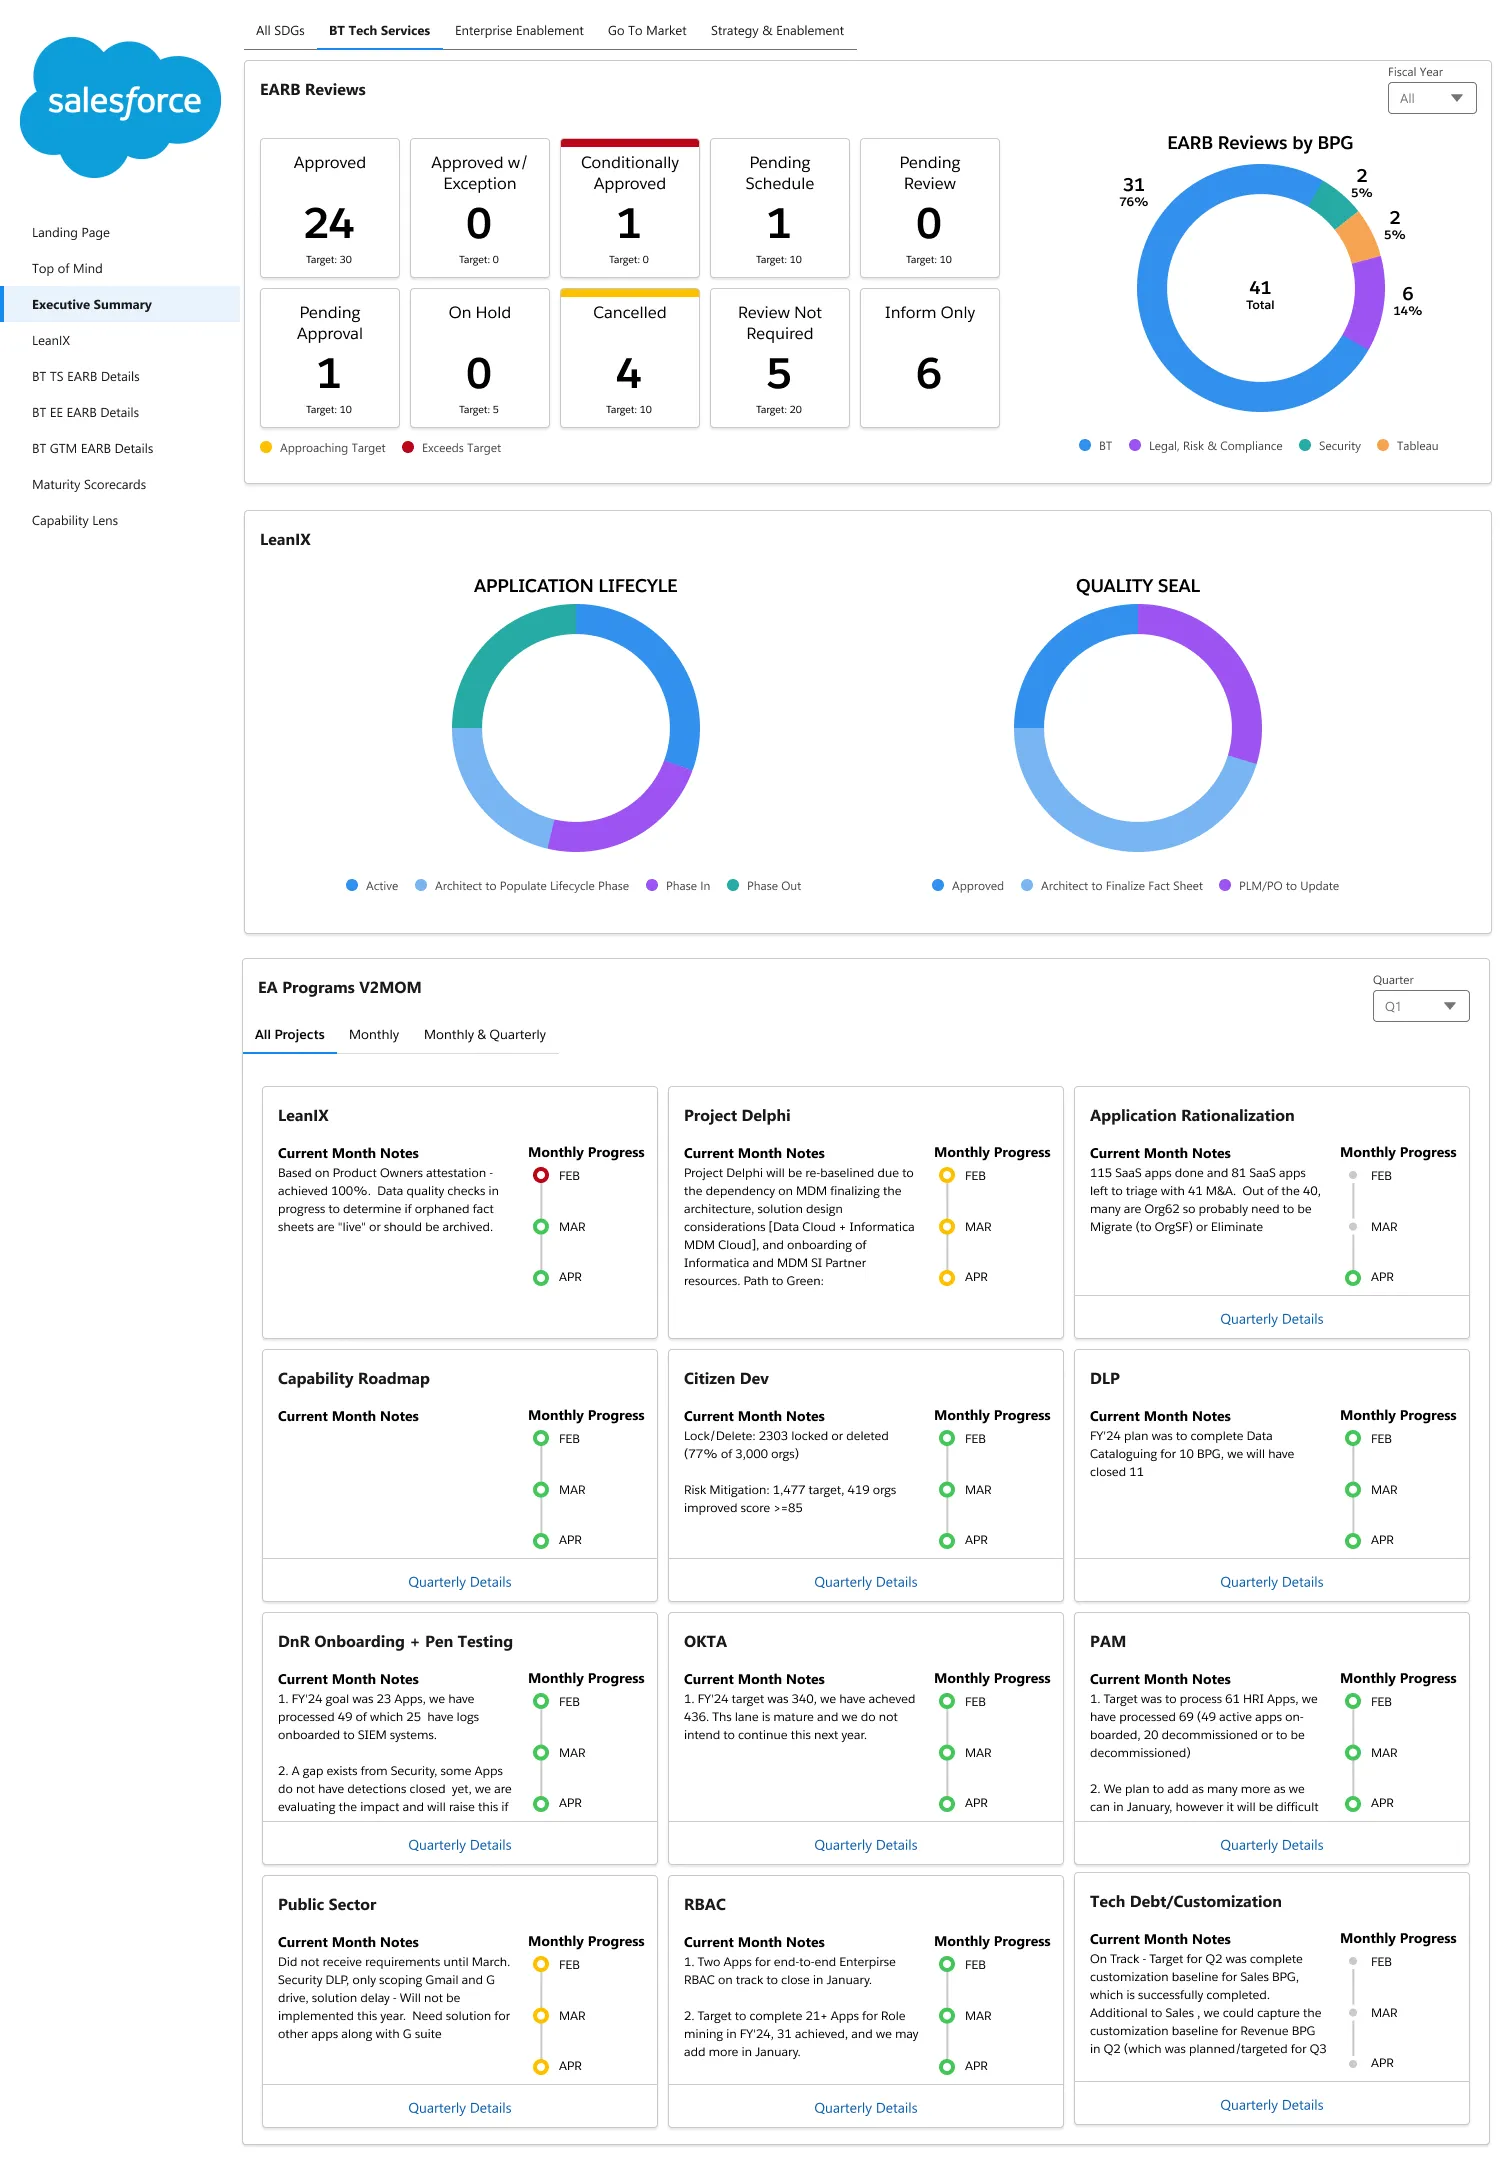The image size is (1511, 2171).
Task: Open PAM Quarterly Details link
Action: pos(1271,1846)
